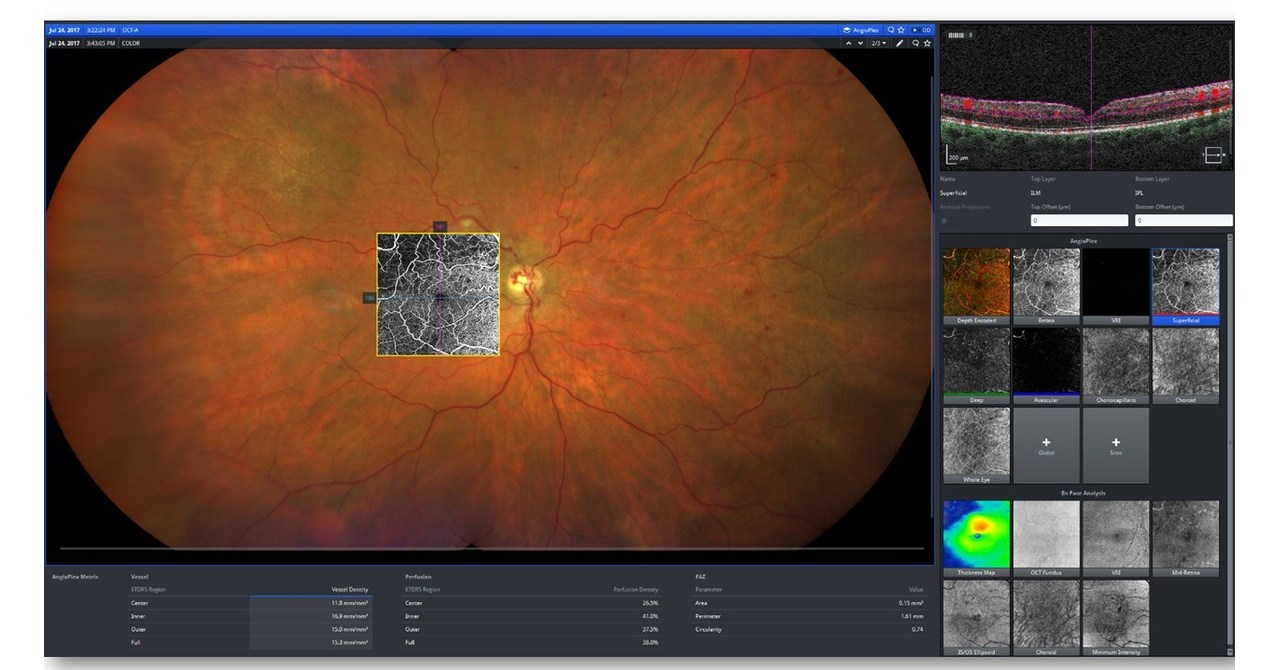
Task: Select the magnifier zoom icon on OCT-A toolbar
Action: click(x=891, y=30)
